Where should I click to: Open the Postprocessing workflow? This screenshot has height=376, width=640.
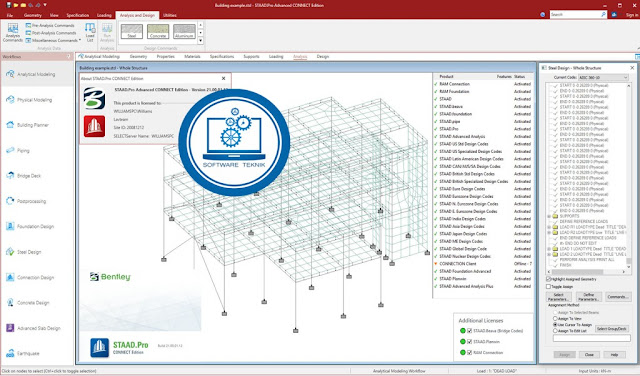[x=26, y=201]
